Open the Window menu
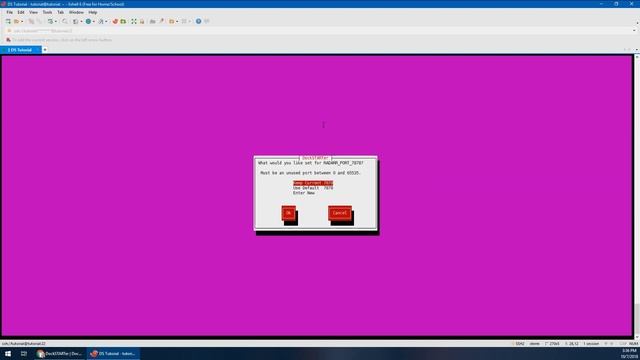The image size is (640, 360). [76, 12]
